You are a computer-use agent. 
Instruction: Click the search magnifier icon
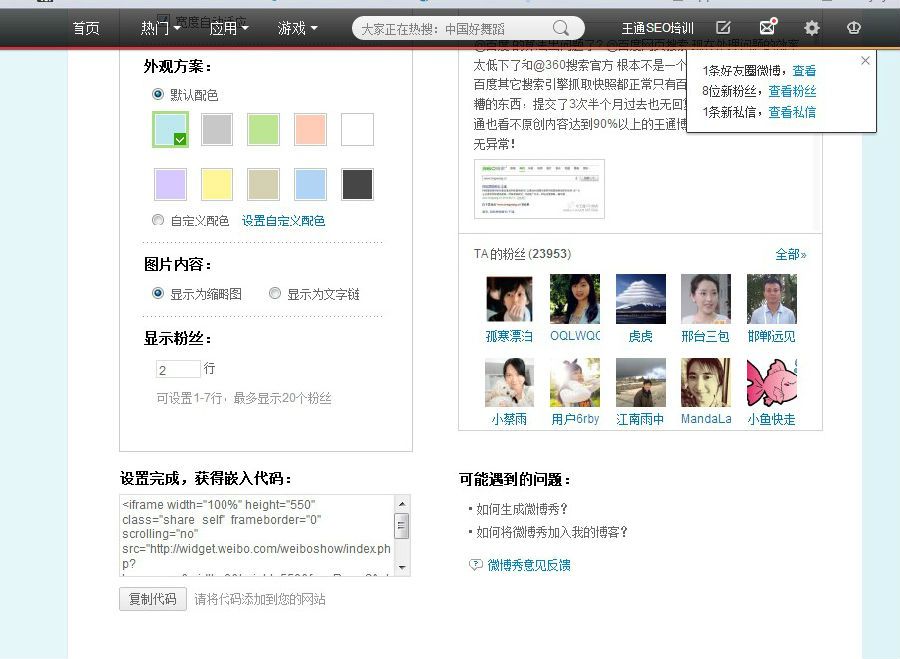562,28
